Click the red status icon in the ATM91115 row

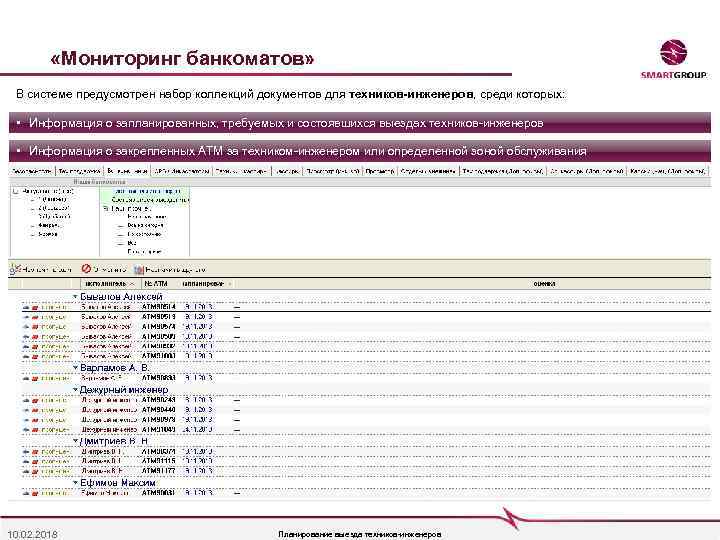click(x=35, y=461)
